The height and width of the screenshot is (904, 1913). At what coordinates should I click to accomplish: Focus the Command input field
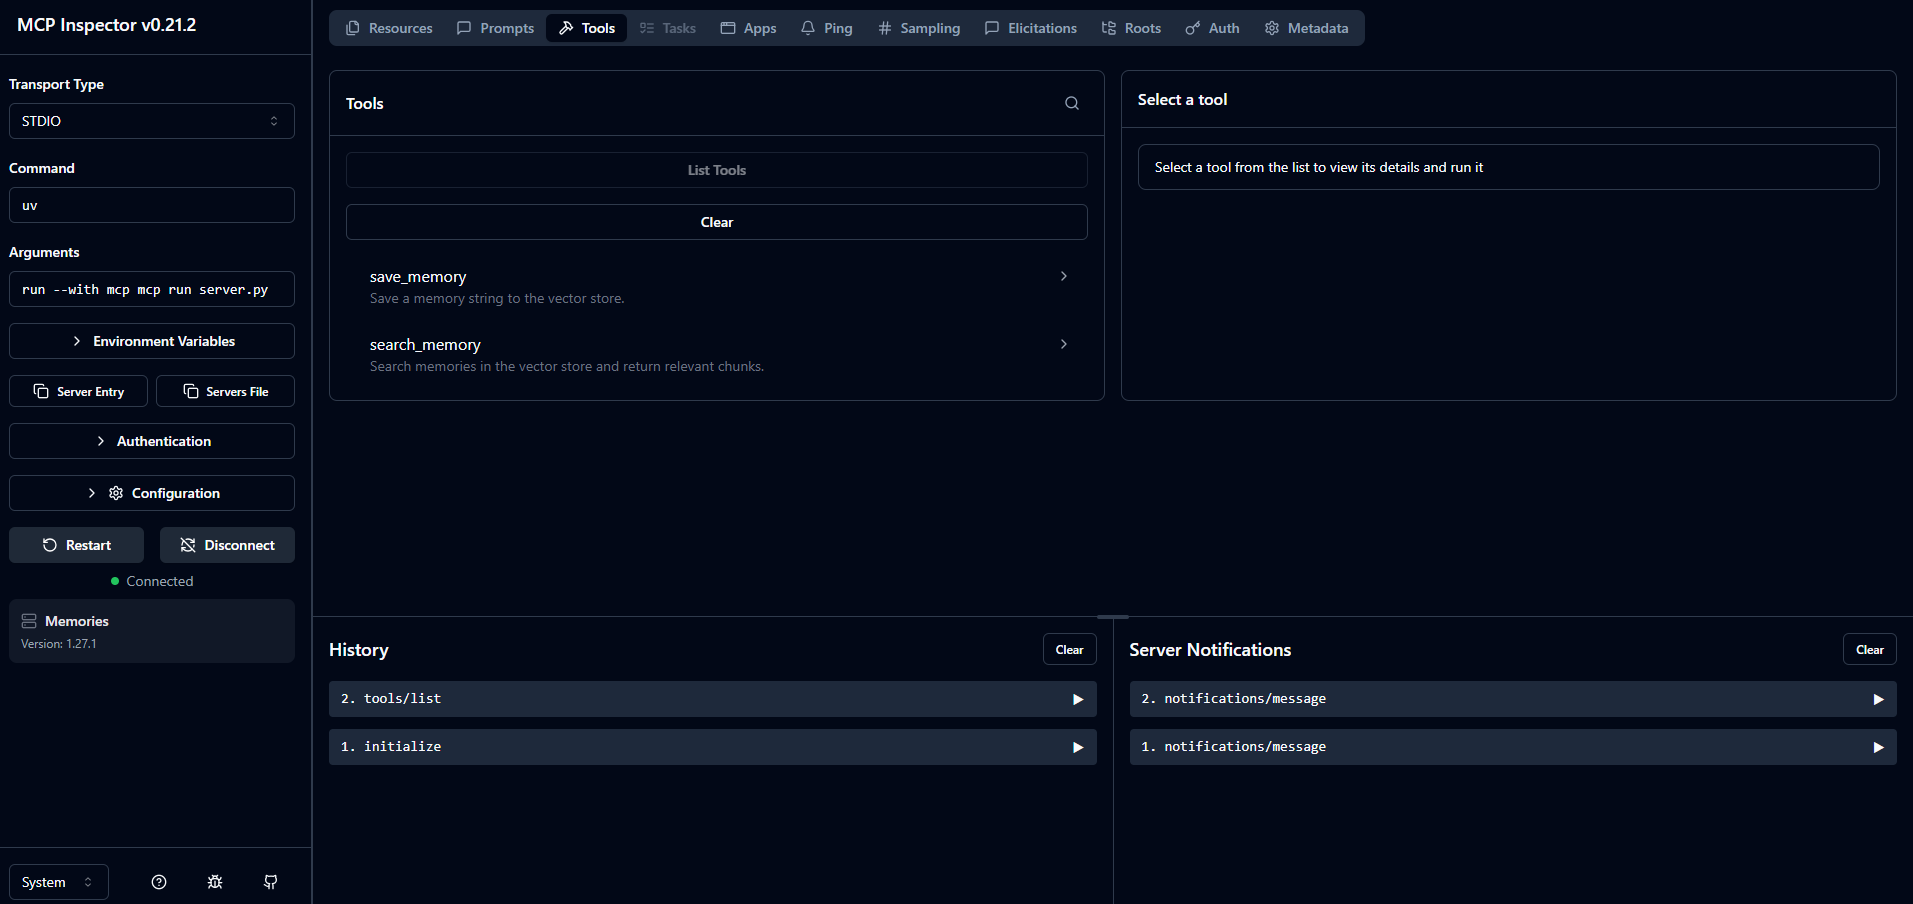pyautogui.click(x=152, y=205)
